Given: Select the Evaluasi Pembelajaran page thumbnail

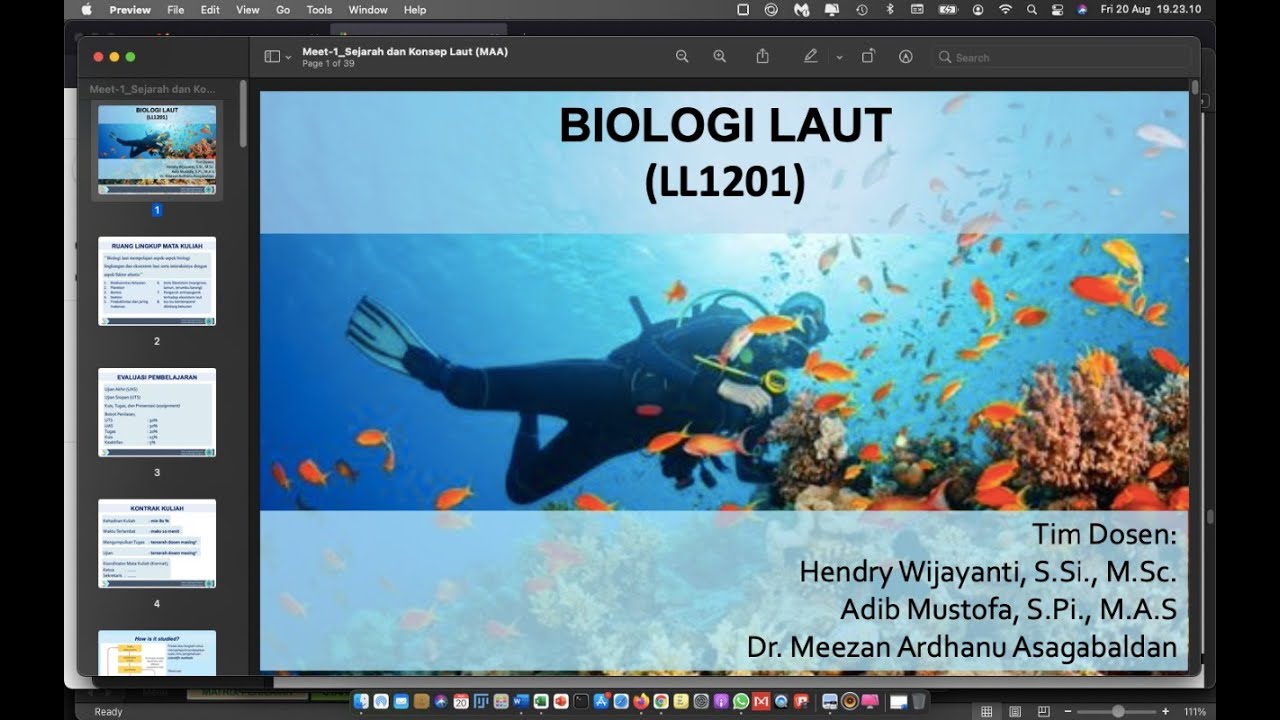Looking at the screenshot, I should coord(157,412).
